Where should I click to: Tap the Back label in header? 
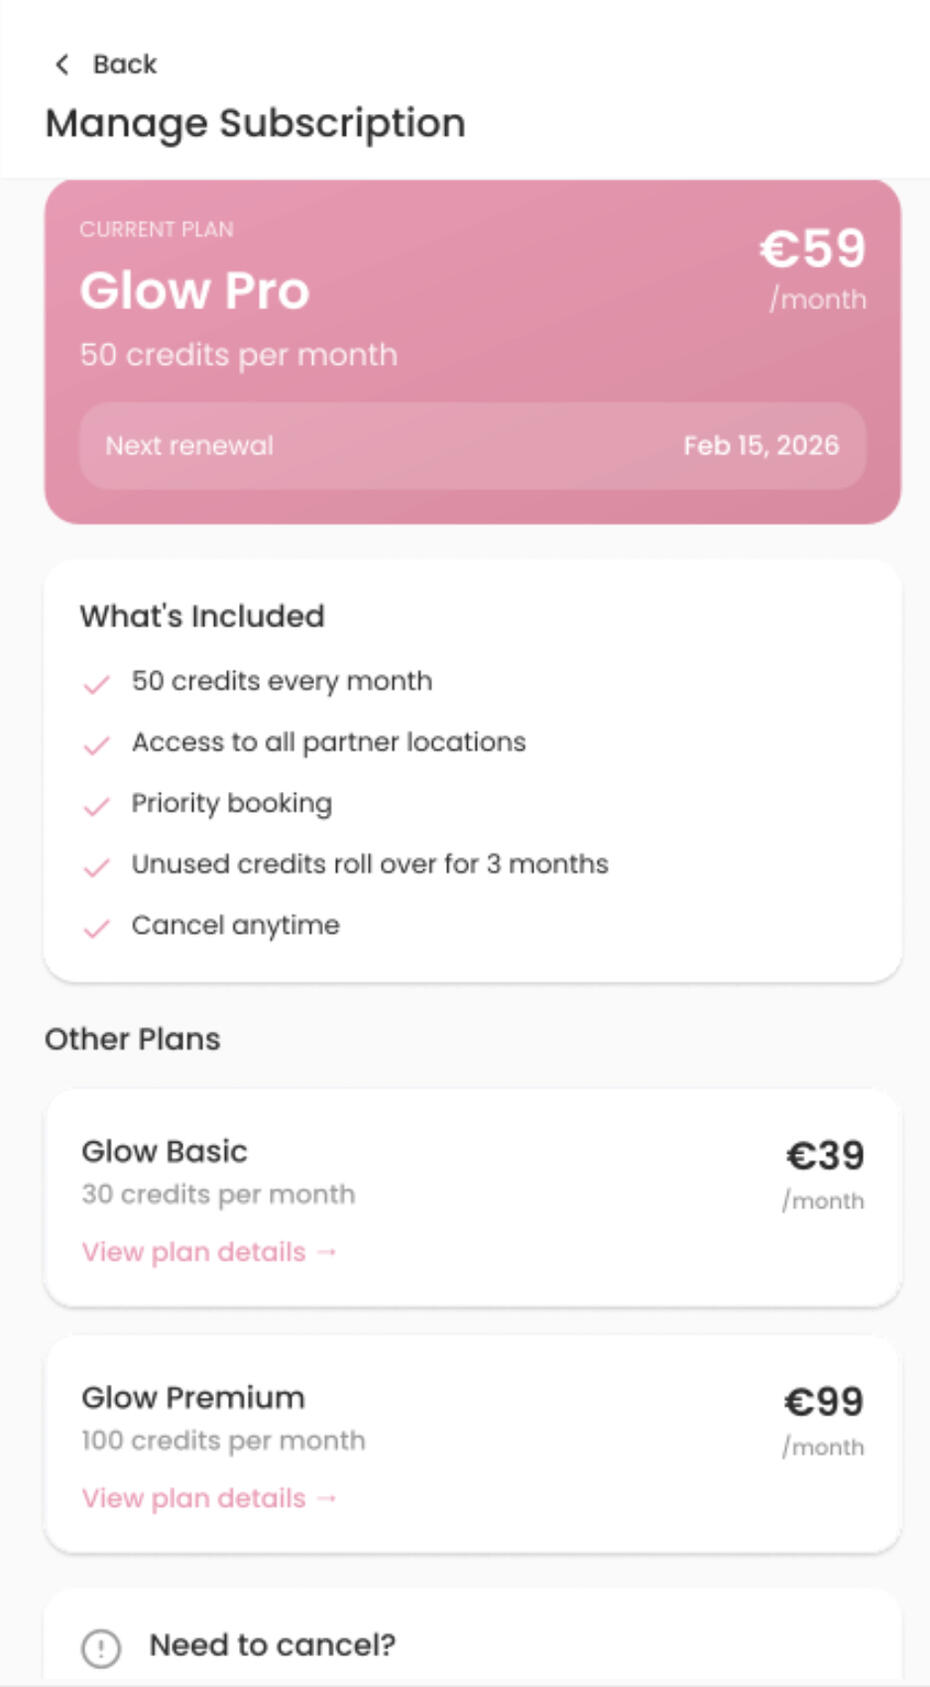click(x=124, y=65)
